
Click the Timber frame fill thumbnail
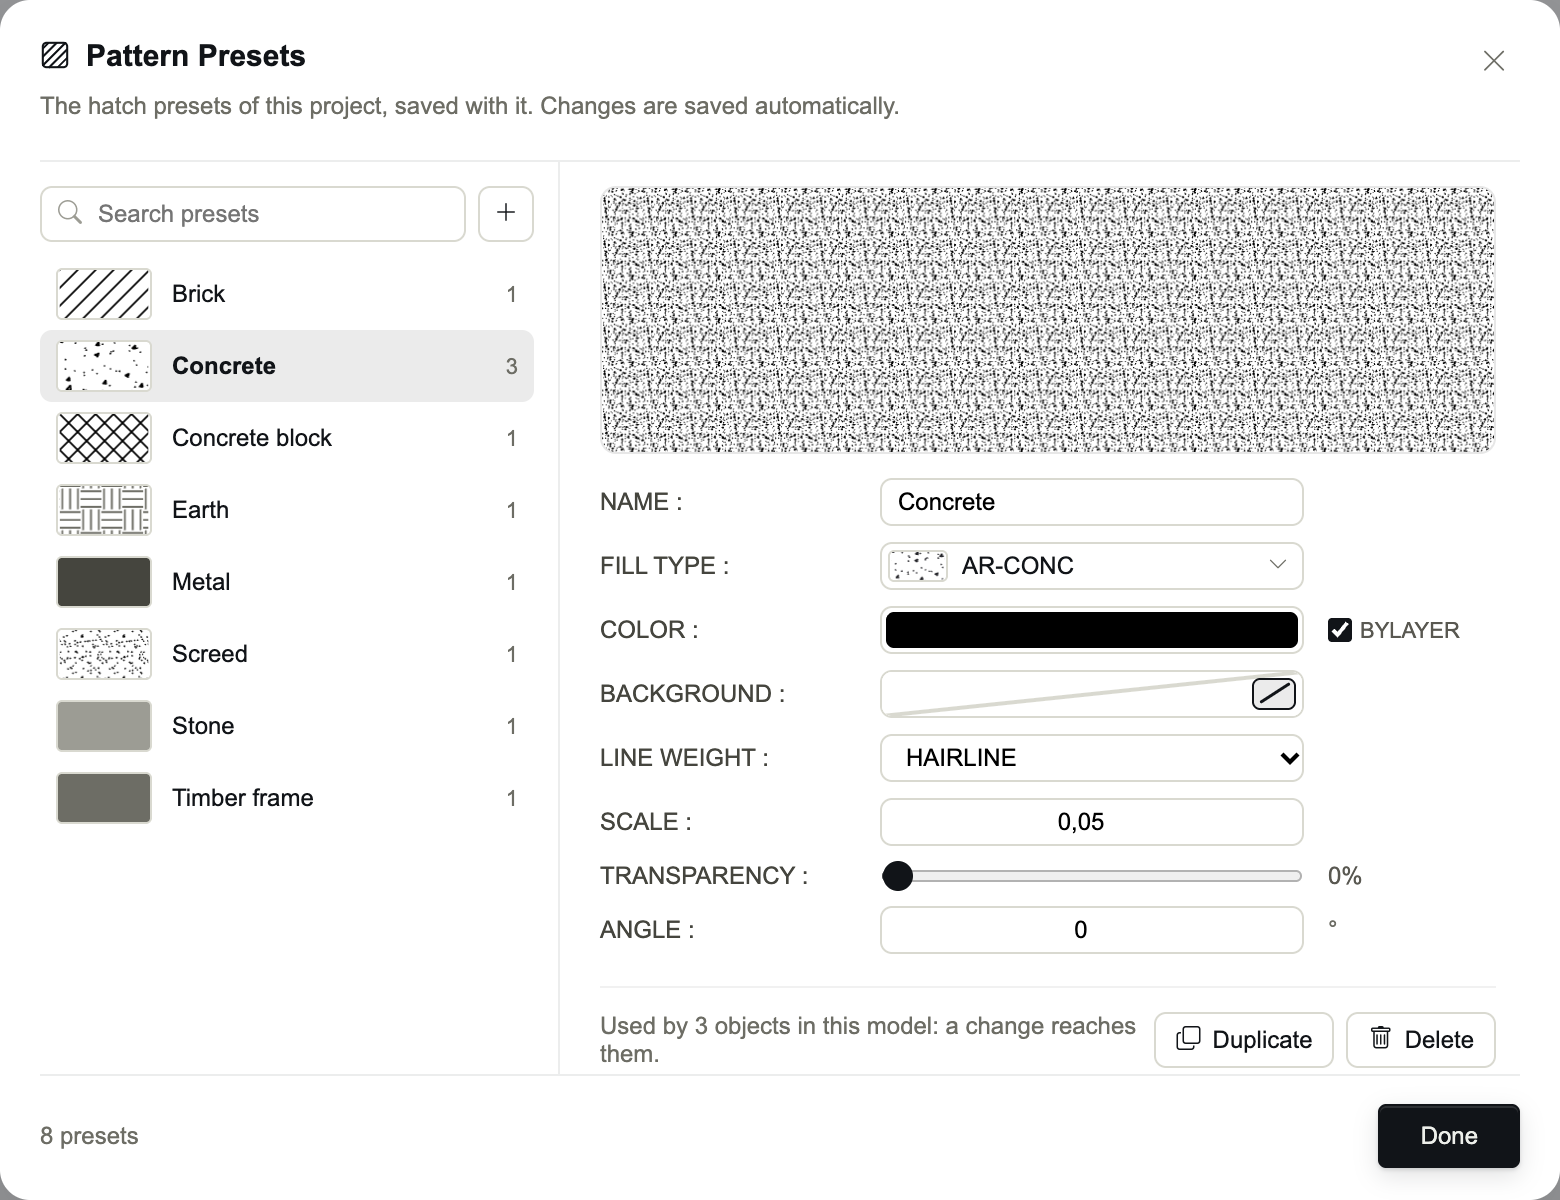tap(104, 798)
